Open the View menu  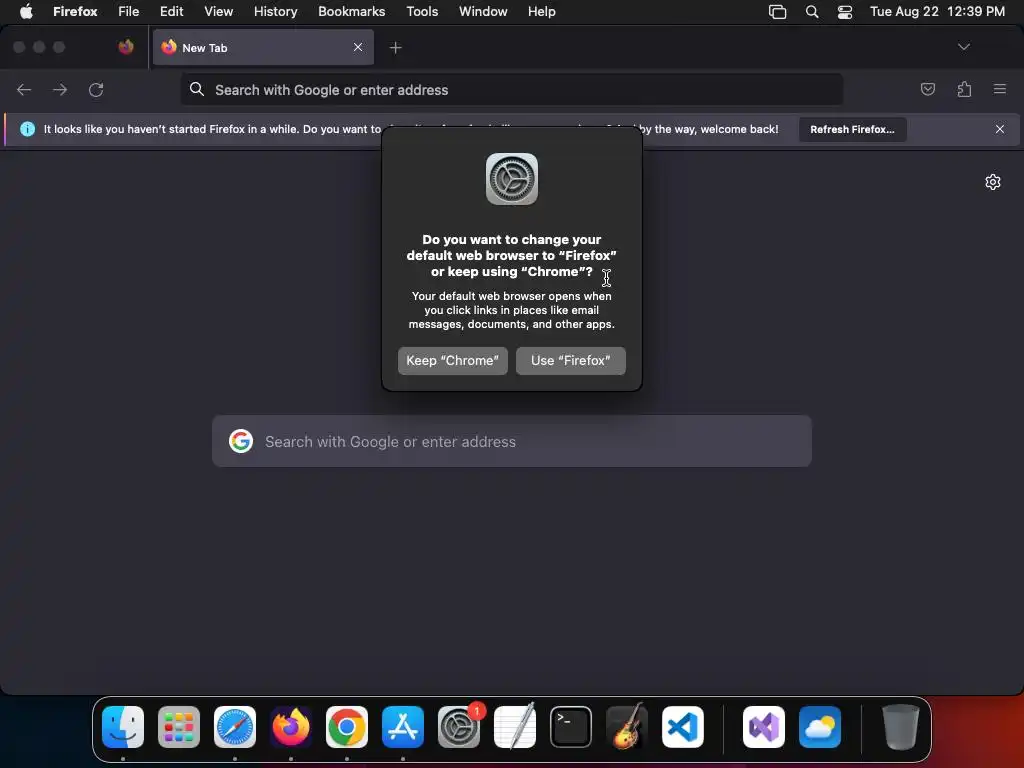pyautogui.click(x=219, y=11)
